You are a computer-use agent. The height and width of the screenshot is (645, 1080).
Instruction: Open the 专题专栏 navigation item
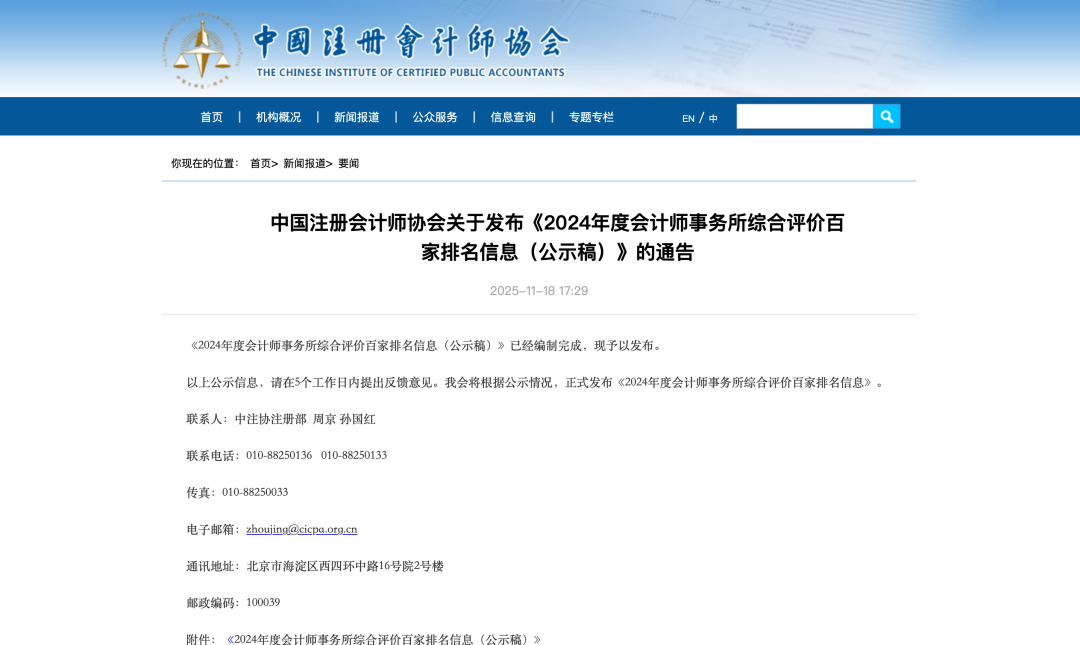click(591, 117)
